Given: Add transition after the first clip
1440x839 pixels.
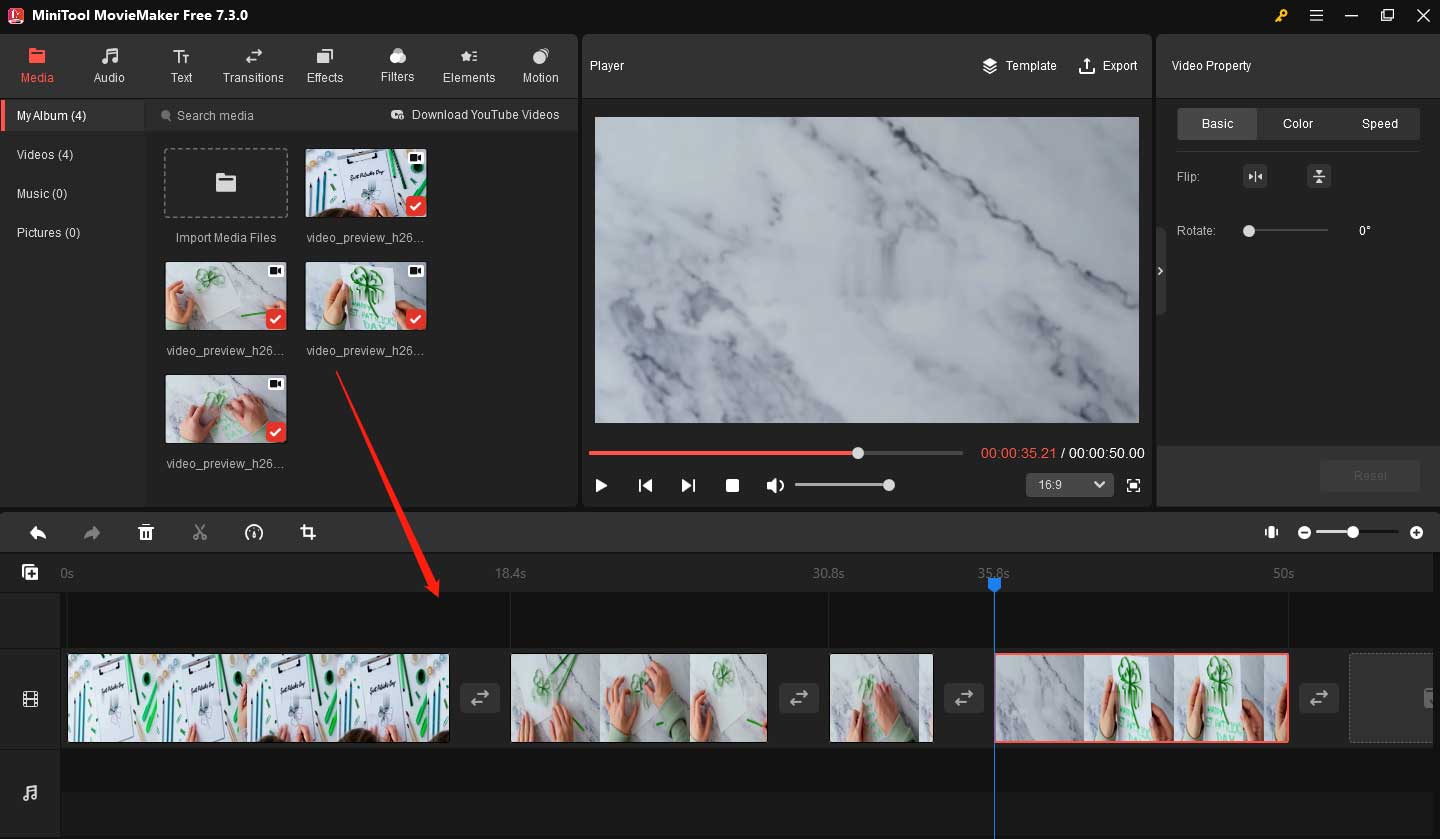Looking at the screenshot, I should [480, 698].
